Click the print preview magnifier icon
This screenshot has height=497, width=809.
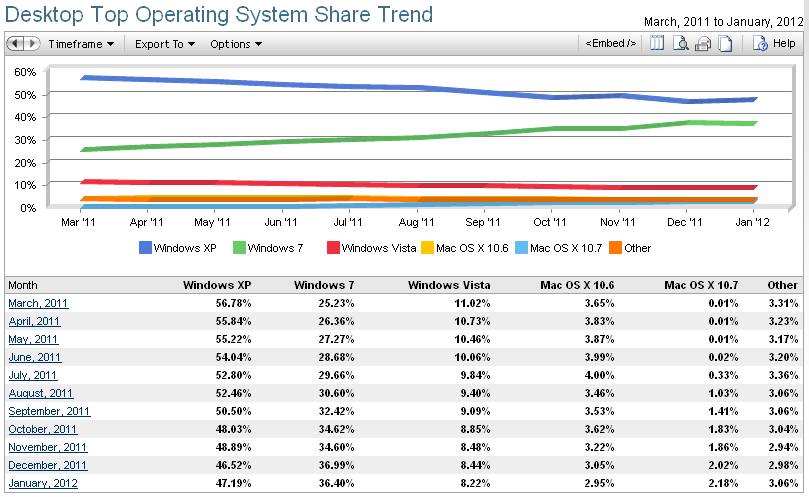(x=680, y=44)
